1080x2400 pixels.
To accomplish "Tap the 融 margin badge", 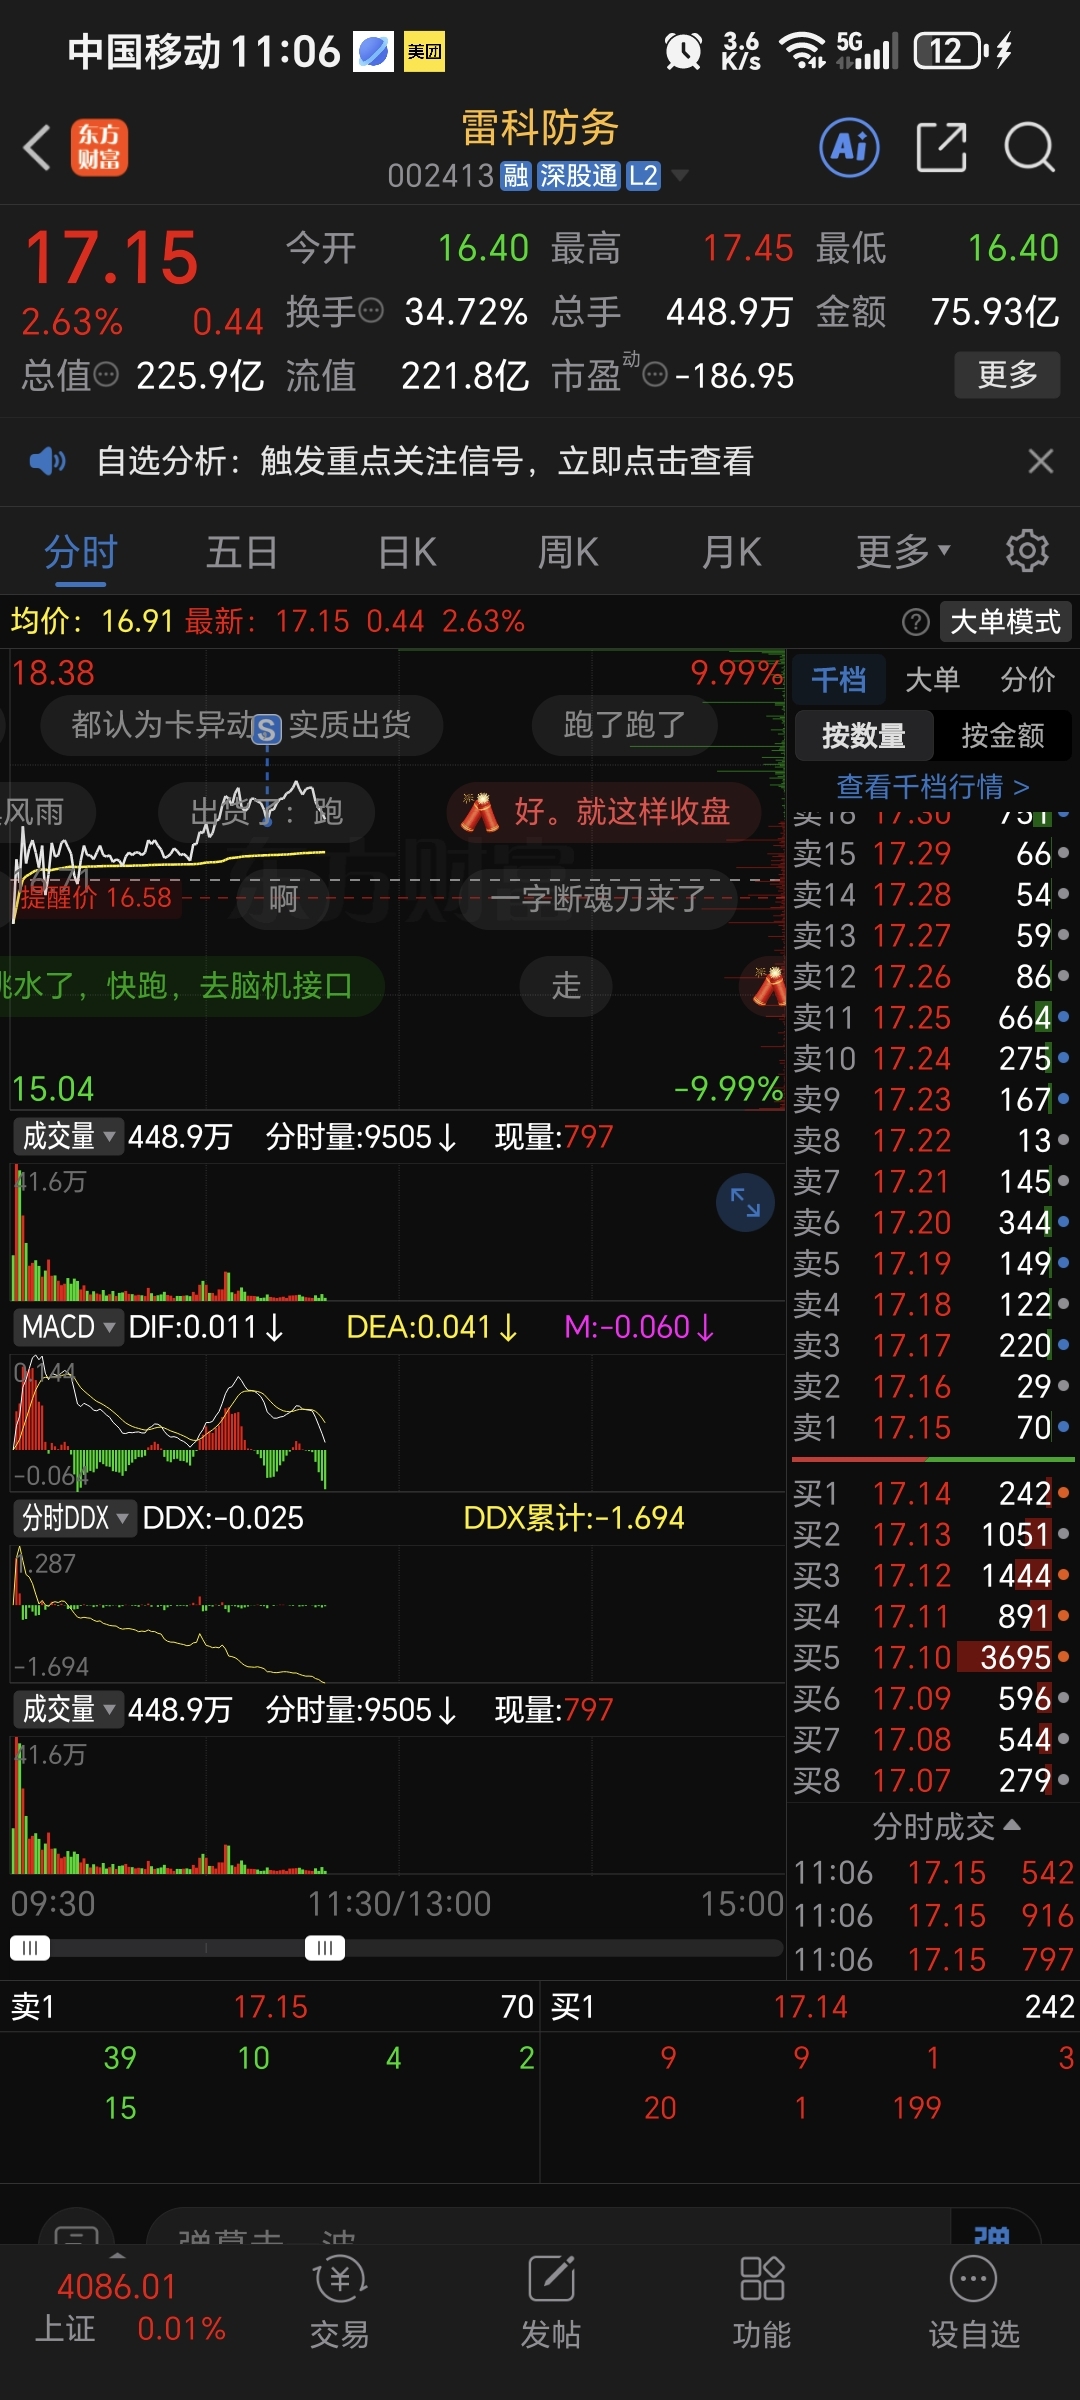I will click(x=516, y=176).
